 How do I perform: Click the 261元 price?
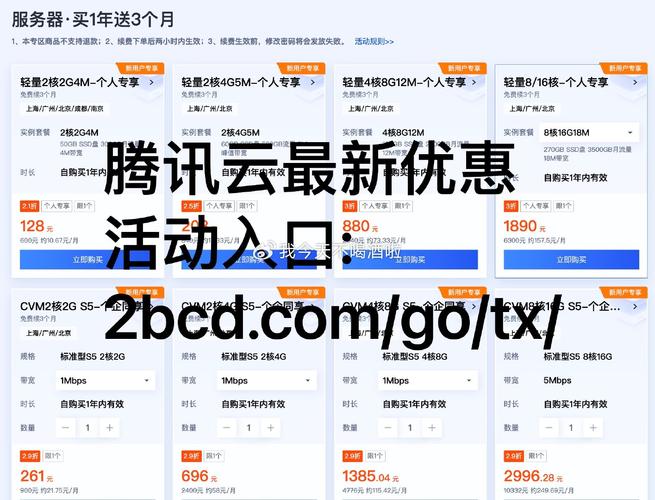click(x=37, y=476)
